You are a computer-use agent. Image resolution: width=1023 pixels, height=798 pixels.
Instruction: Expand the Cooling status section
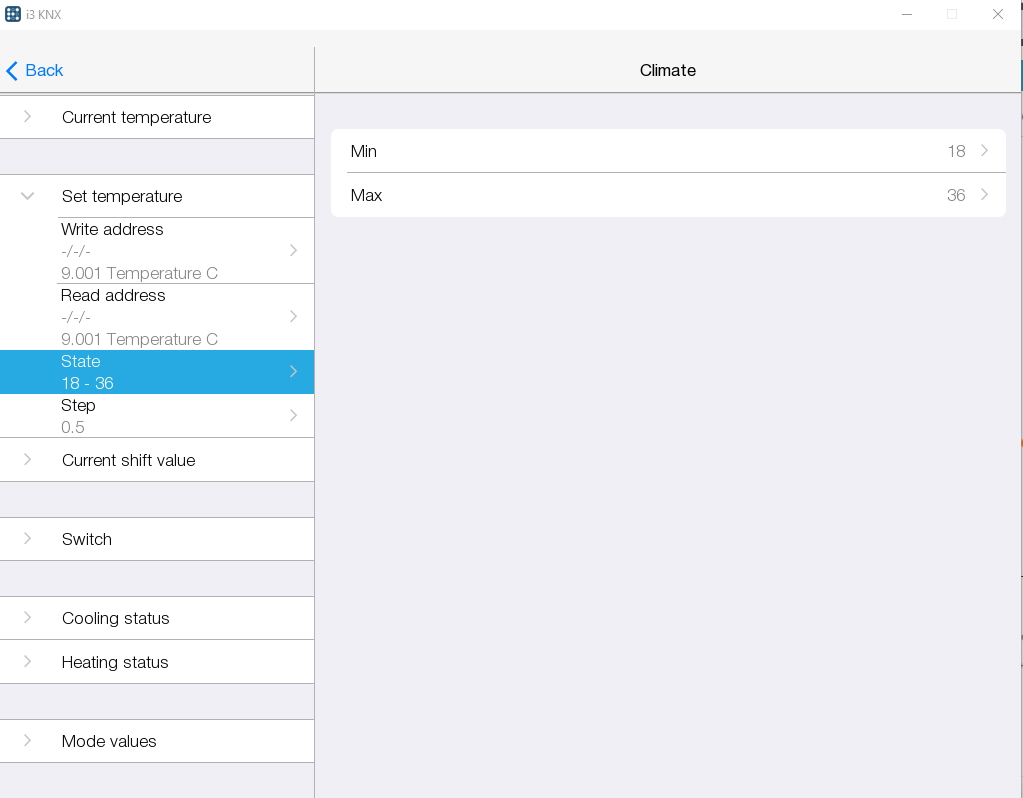pos(115,618)
